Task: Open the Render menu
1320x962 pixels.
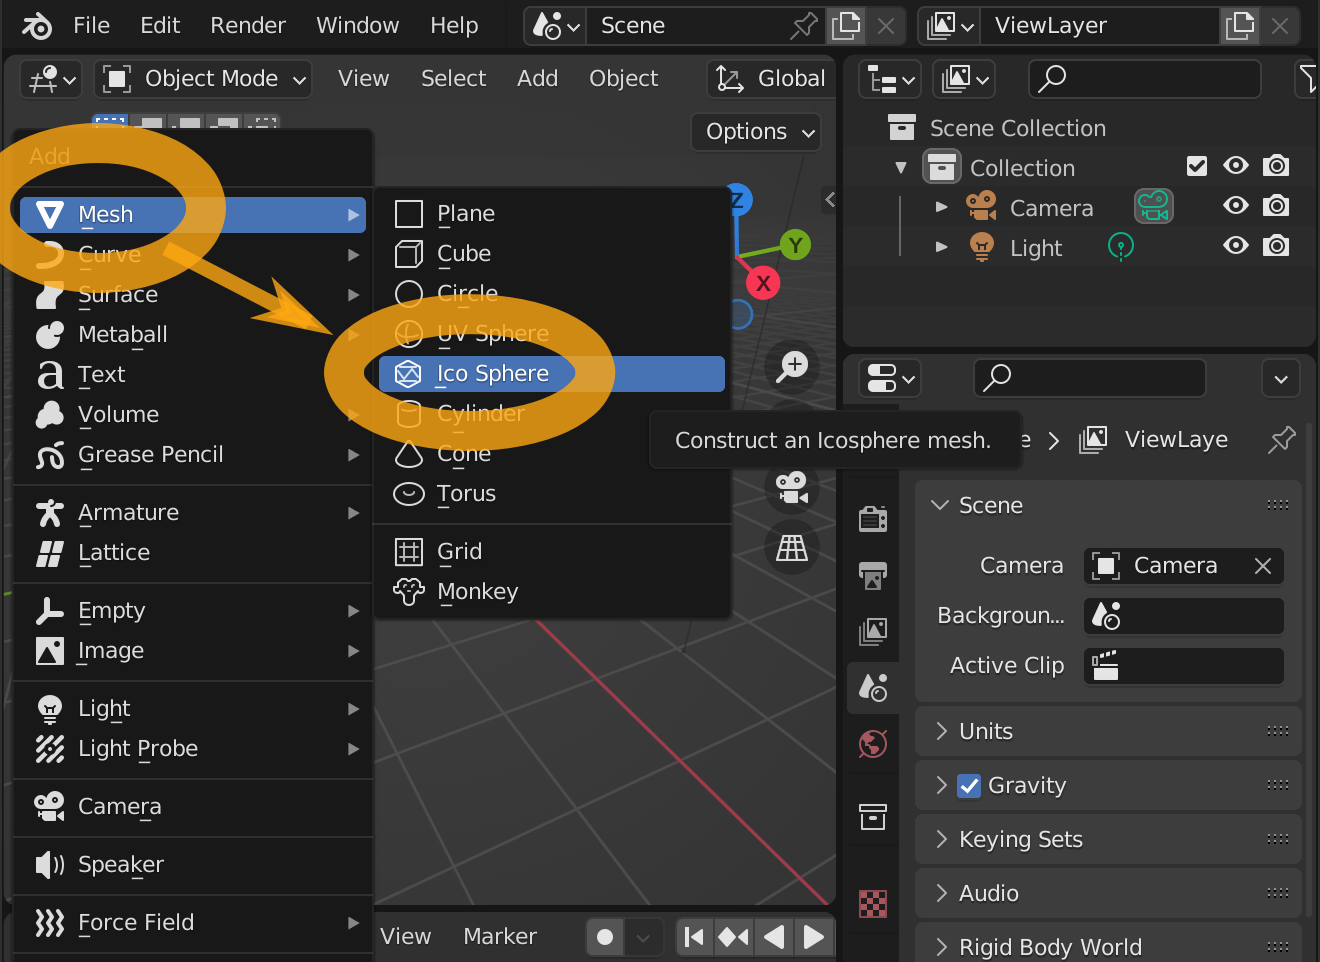Action: [x=248, y=25]
